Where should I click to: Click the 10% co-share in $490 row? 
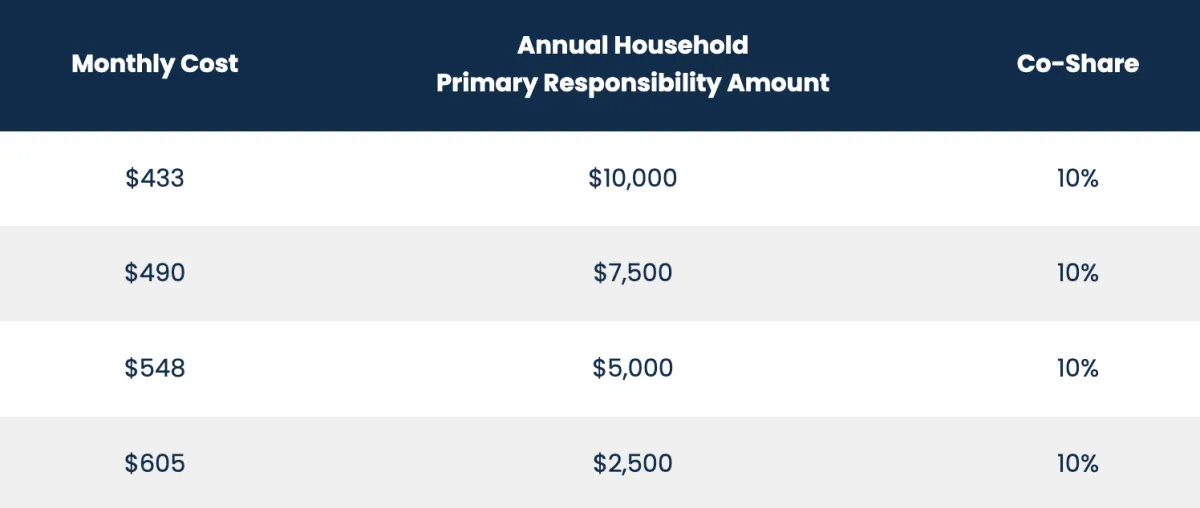pyautogui.click(x=1078, y=273)
